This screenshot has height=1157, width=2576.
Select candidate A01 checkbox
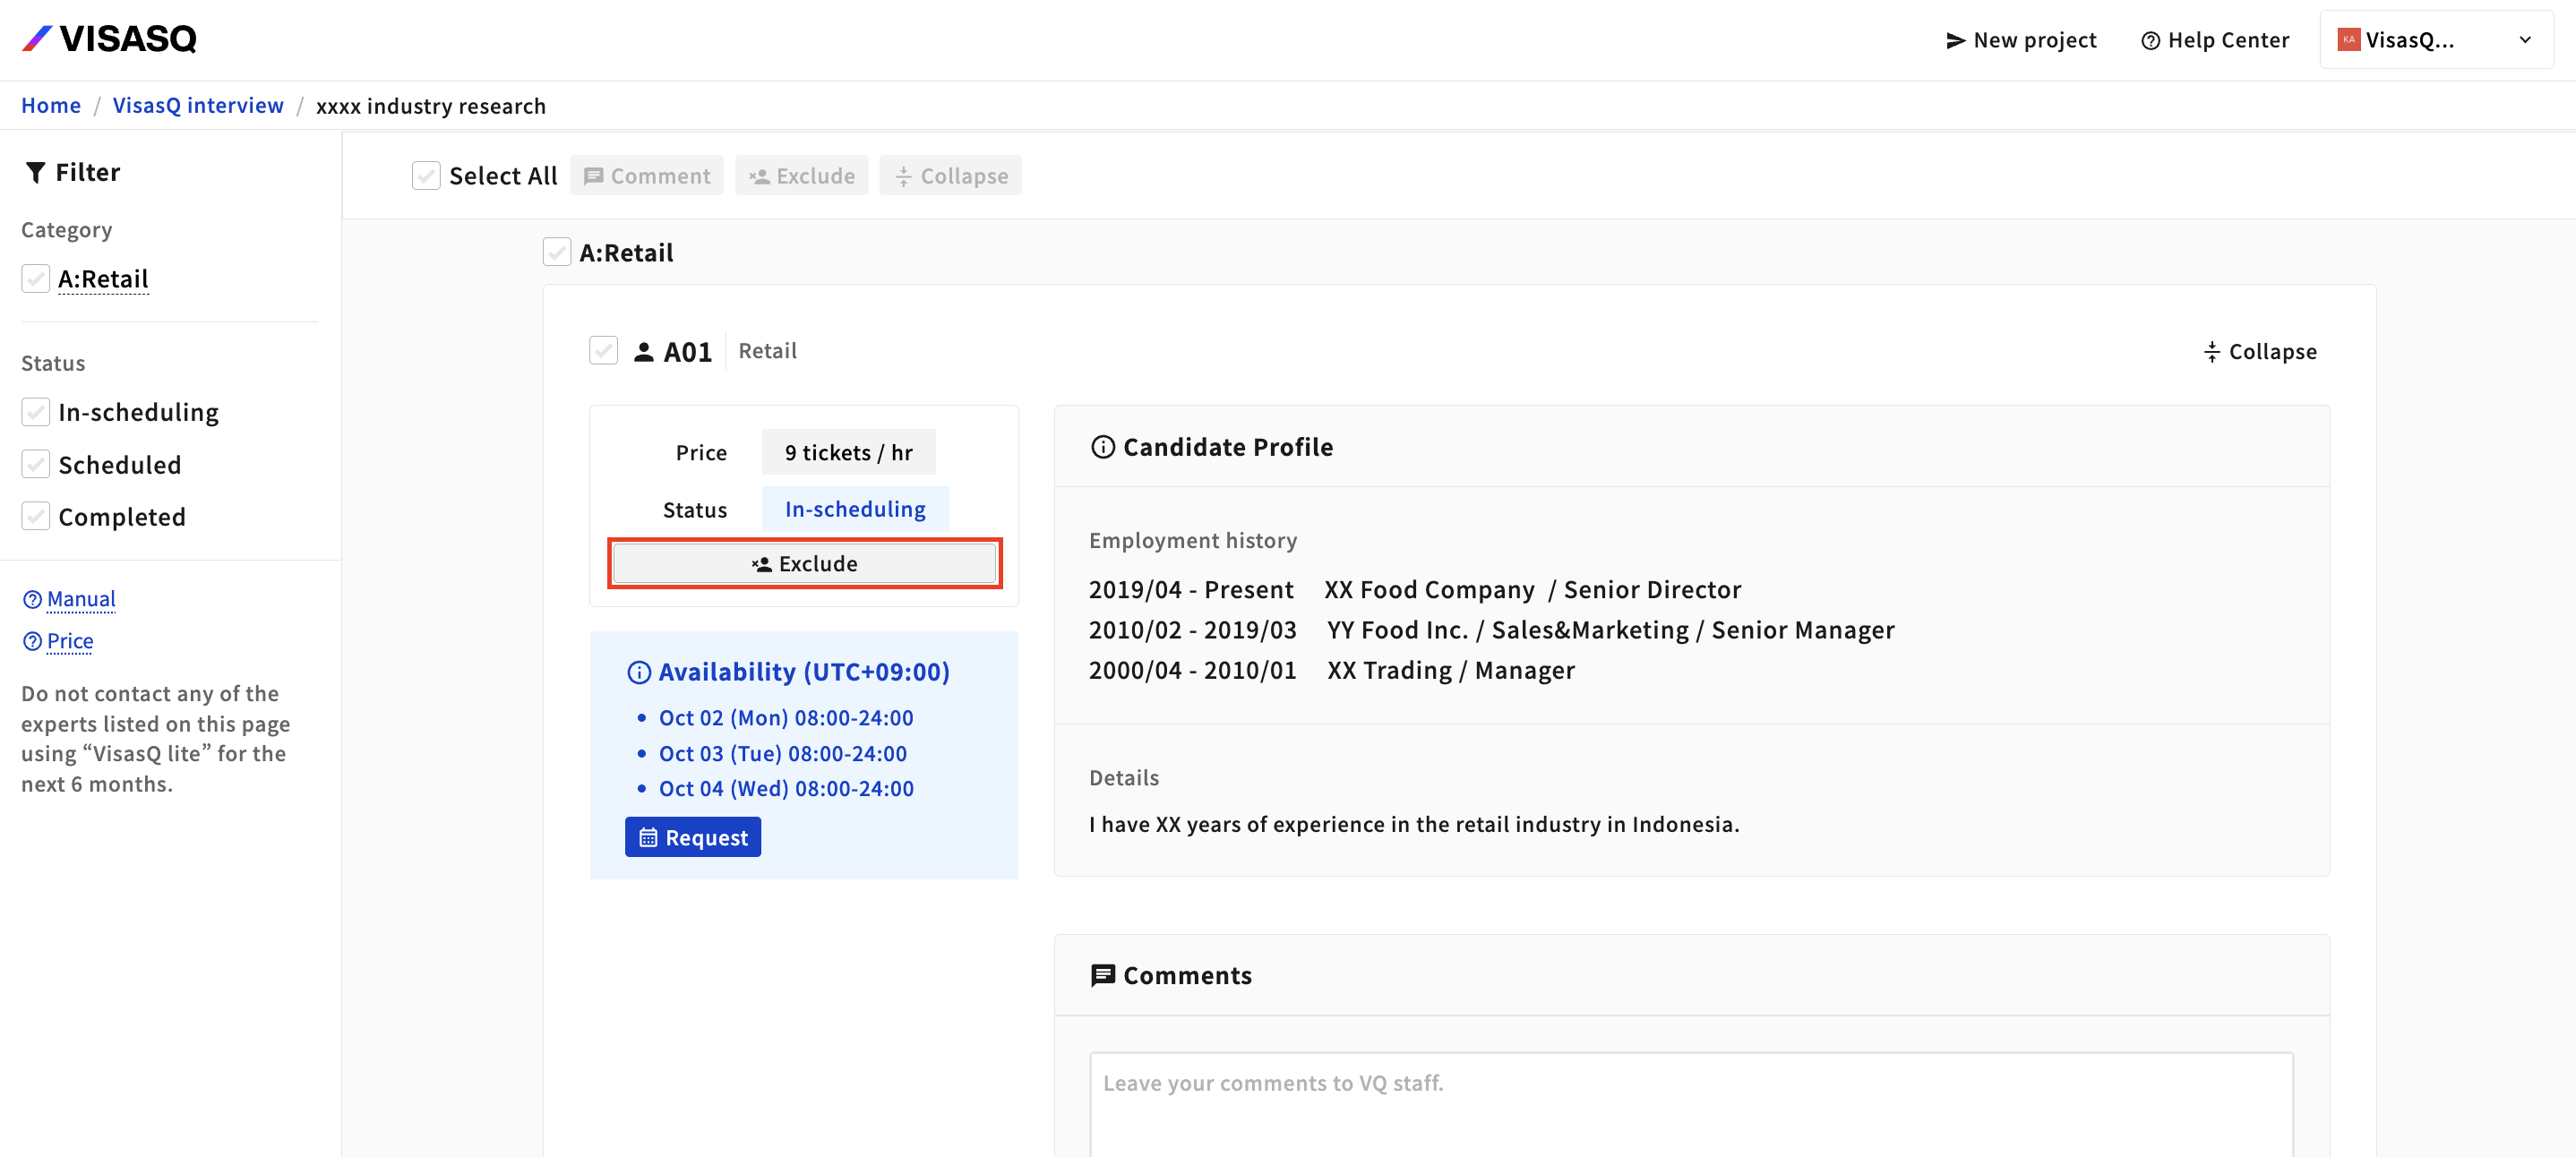coord(603,350)
